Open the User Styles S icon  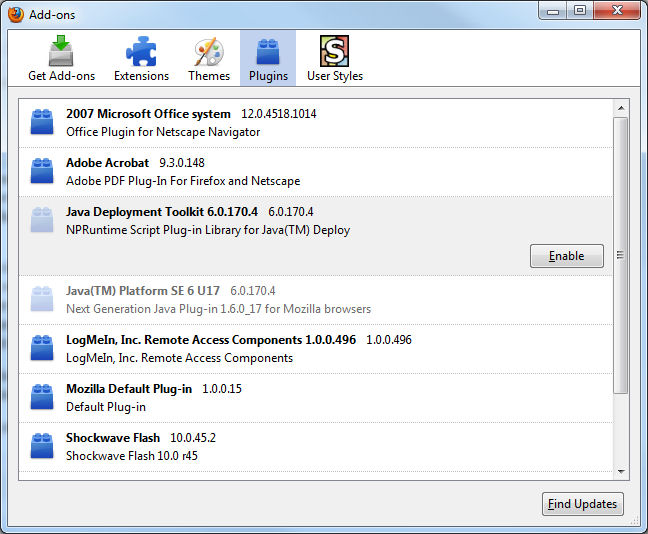334,51
